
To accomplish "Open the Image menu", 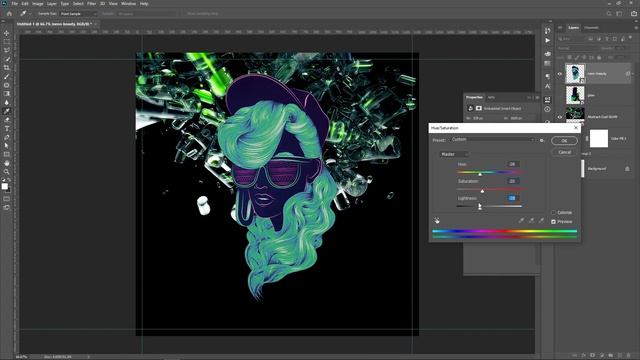I will tap(38, 4).
